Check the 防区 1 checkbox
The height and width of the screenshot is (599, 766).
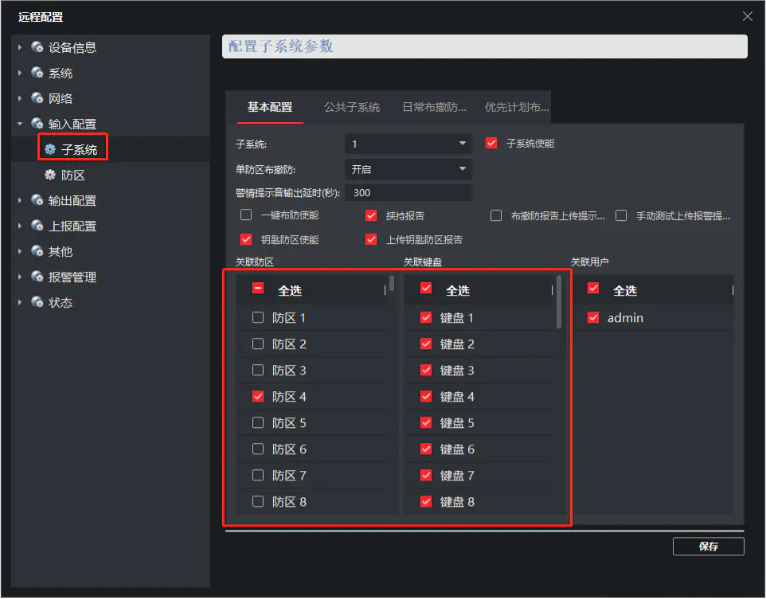pos(258,318)
